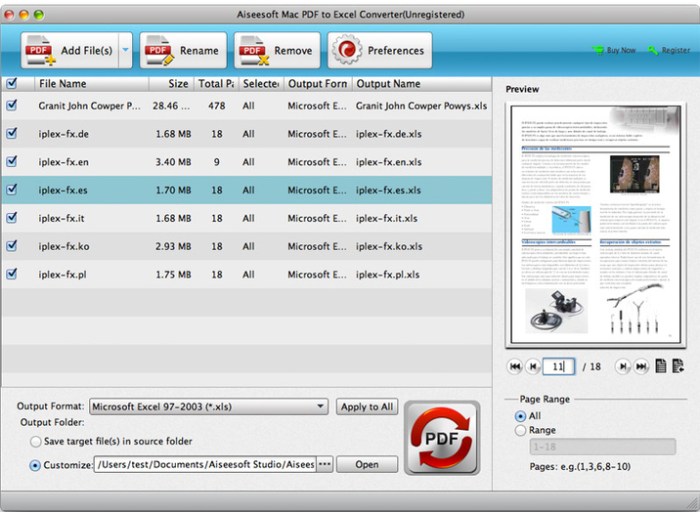This screenshot has width=700, height=512.
Task: Click the 3.40 MB size value
Action: (173, 162)
